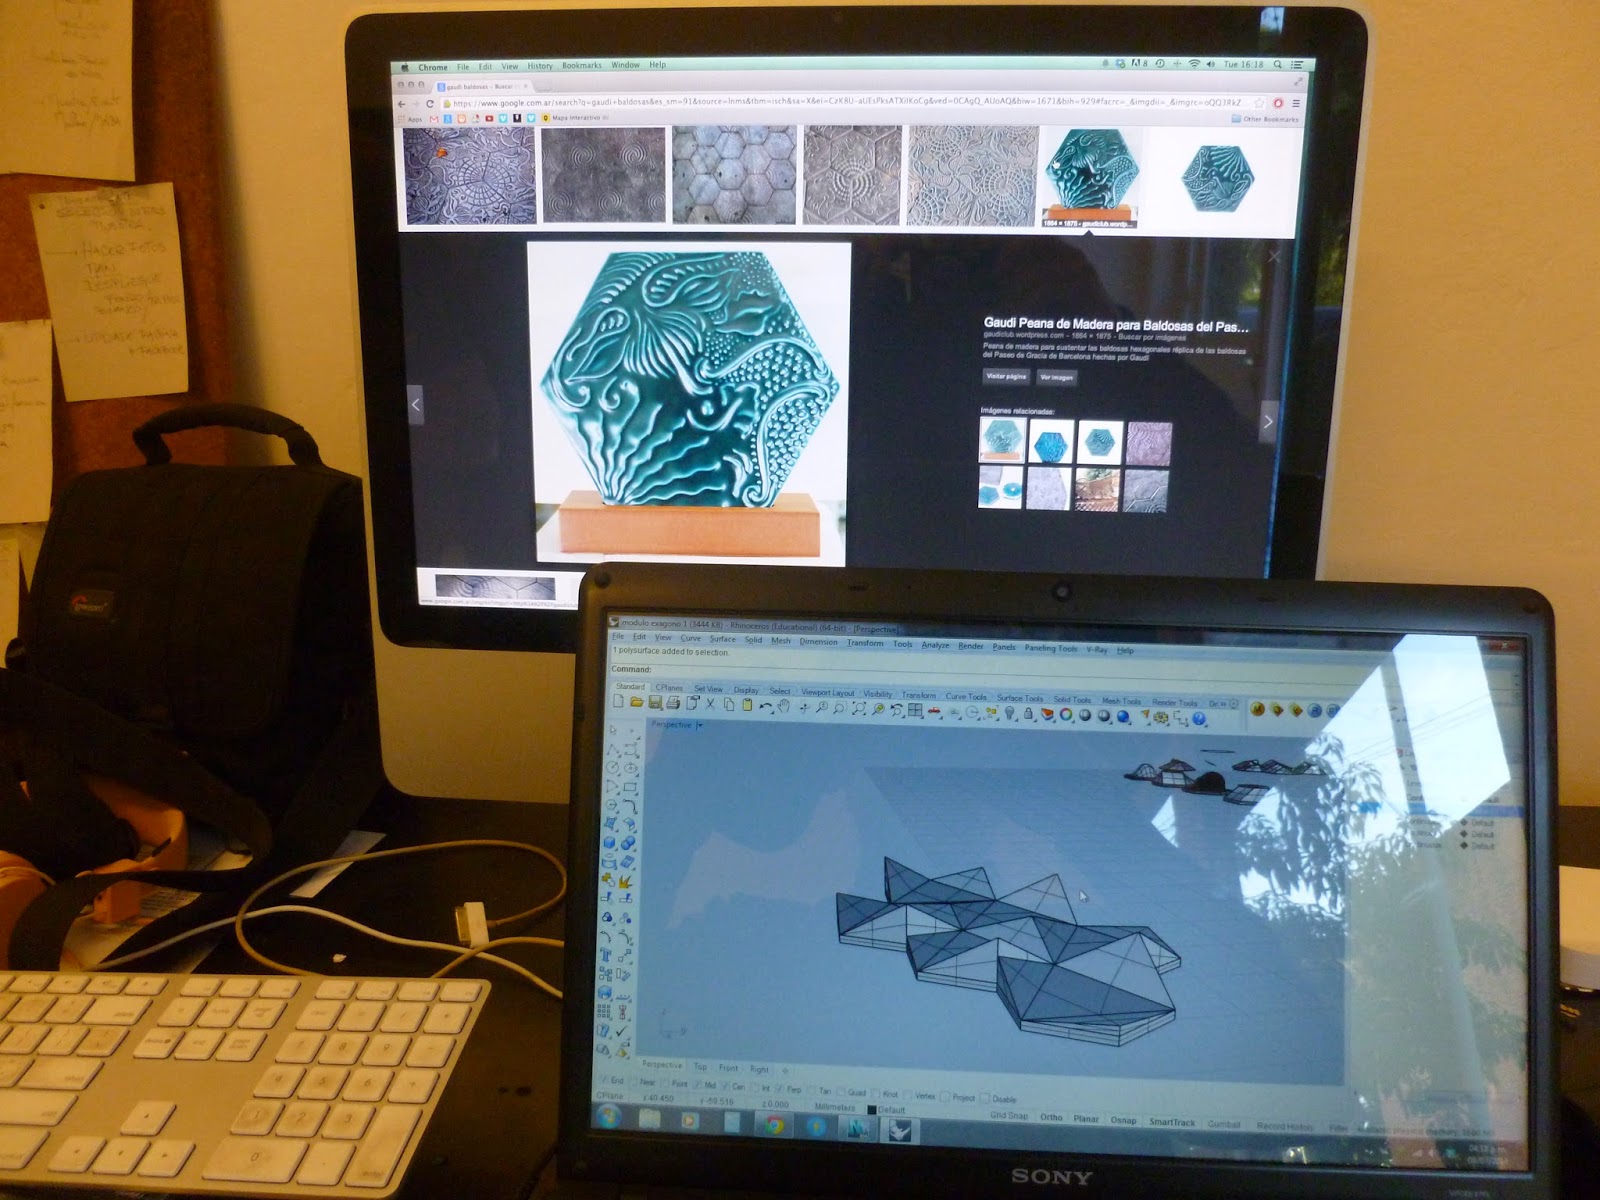Click the Chrome hamburger menu icon
Screen dimensions: 1600x1200
click(1296, 103)
